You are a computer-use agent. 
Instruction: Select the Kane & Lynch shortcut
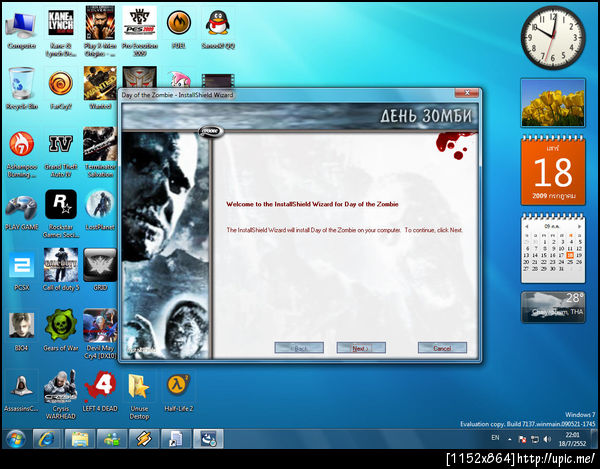pyautogui.click(x=60, y=33)
